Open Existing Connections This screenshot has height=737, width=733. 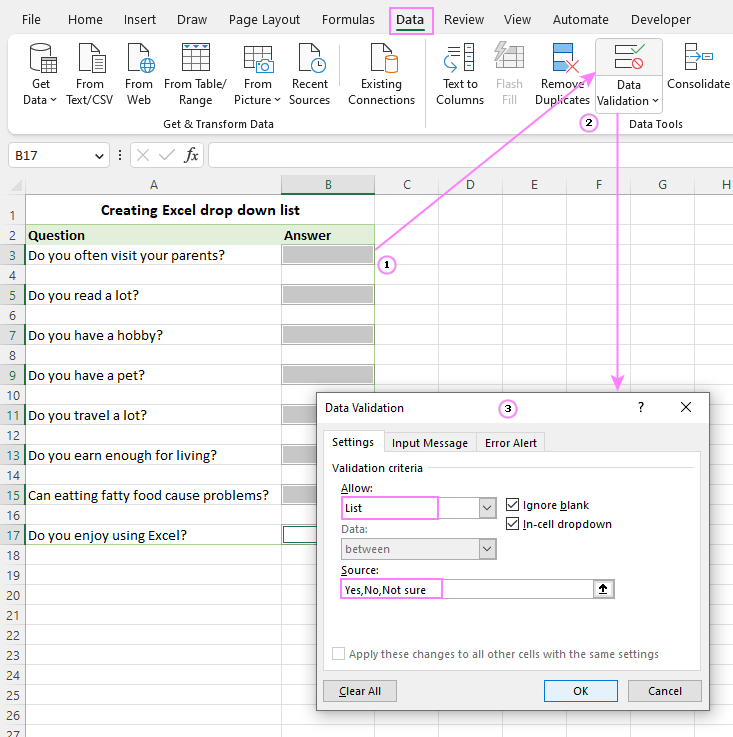coord(381,75)
